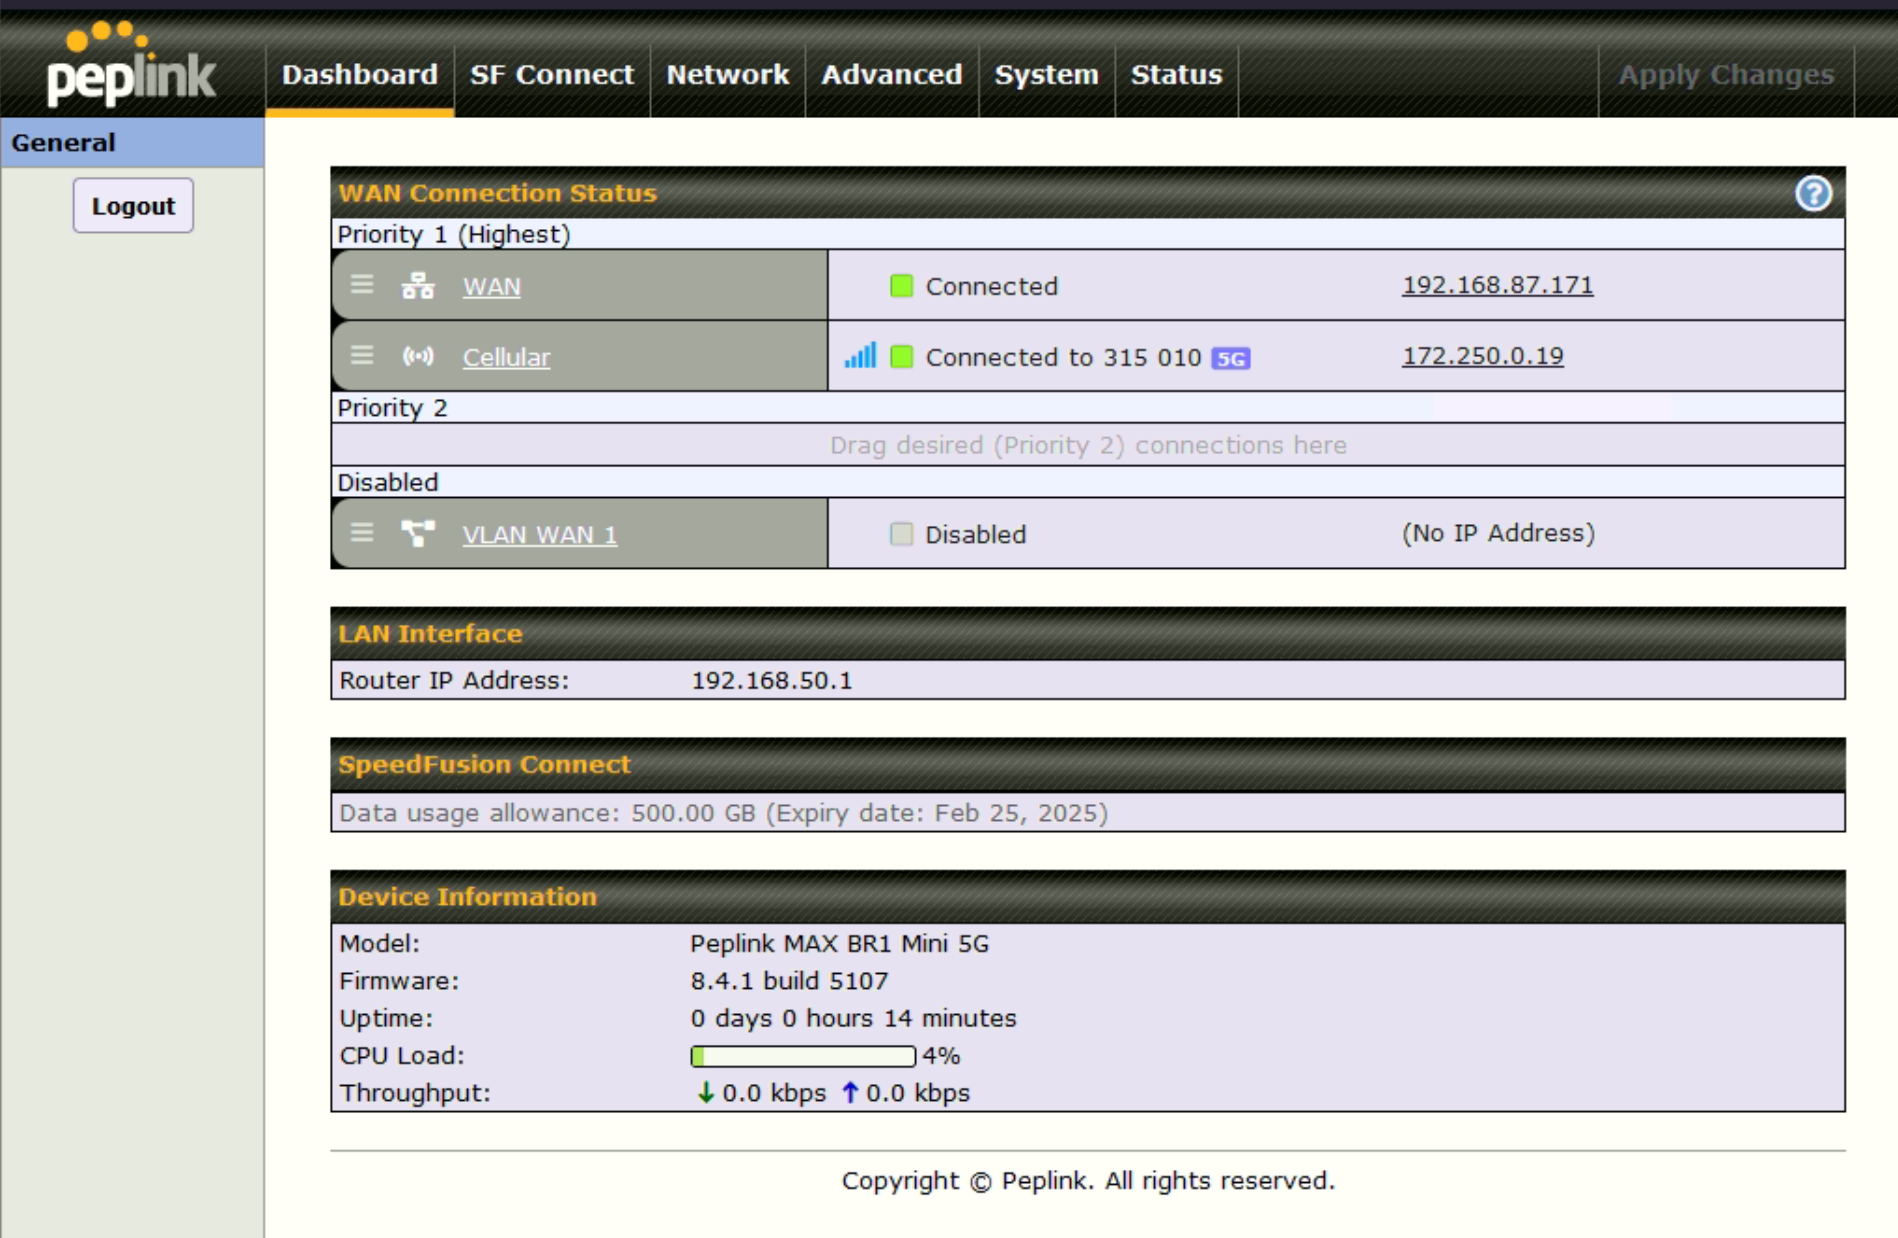Image resolution: width=1898 pixels, height=1238 pixels.
Task: Click the drag handle on WAN row
Action: click(x=362, y=285)
